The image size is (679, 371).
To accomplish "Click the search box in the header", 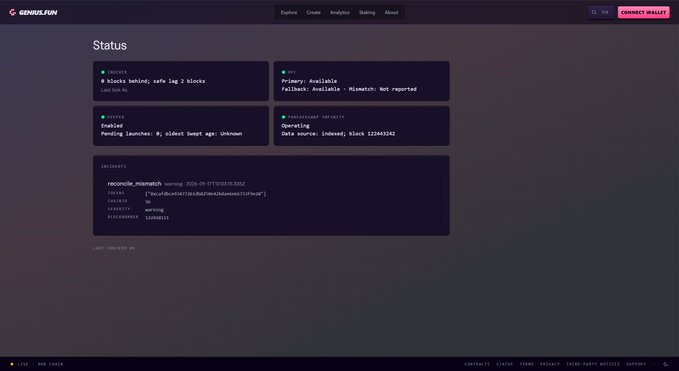I will (x=601, y=13).
